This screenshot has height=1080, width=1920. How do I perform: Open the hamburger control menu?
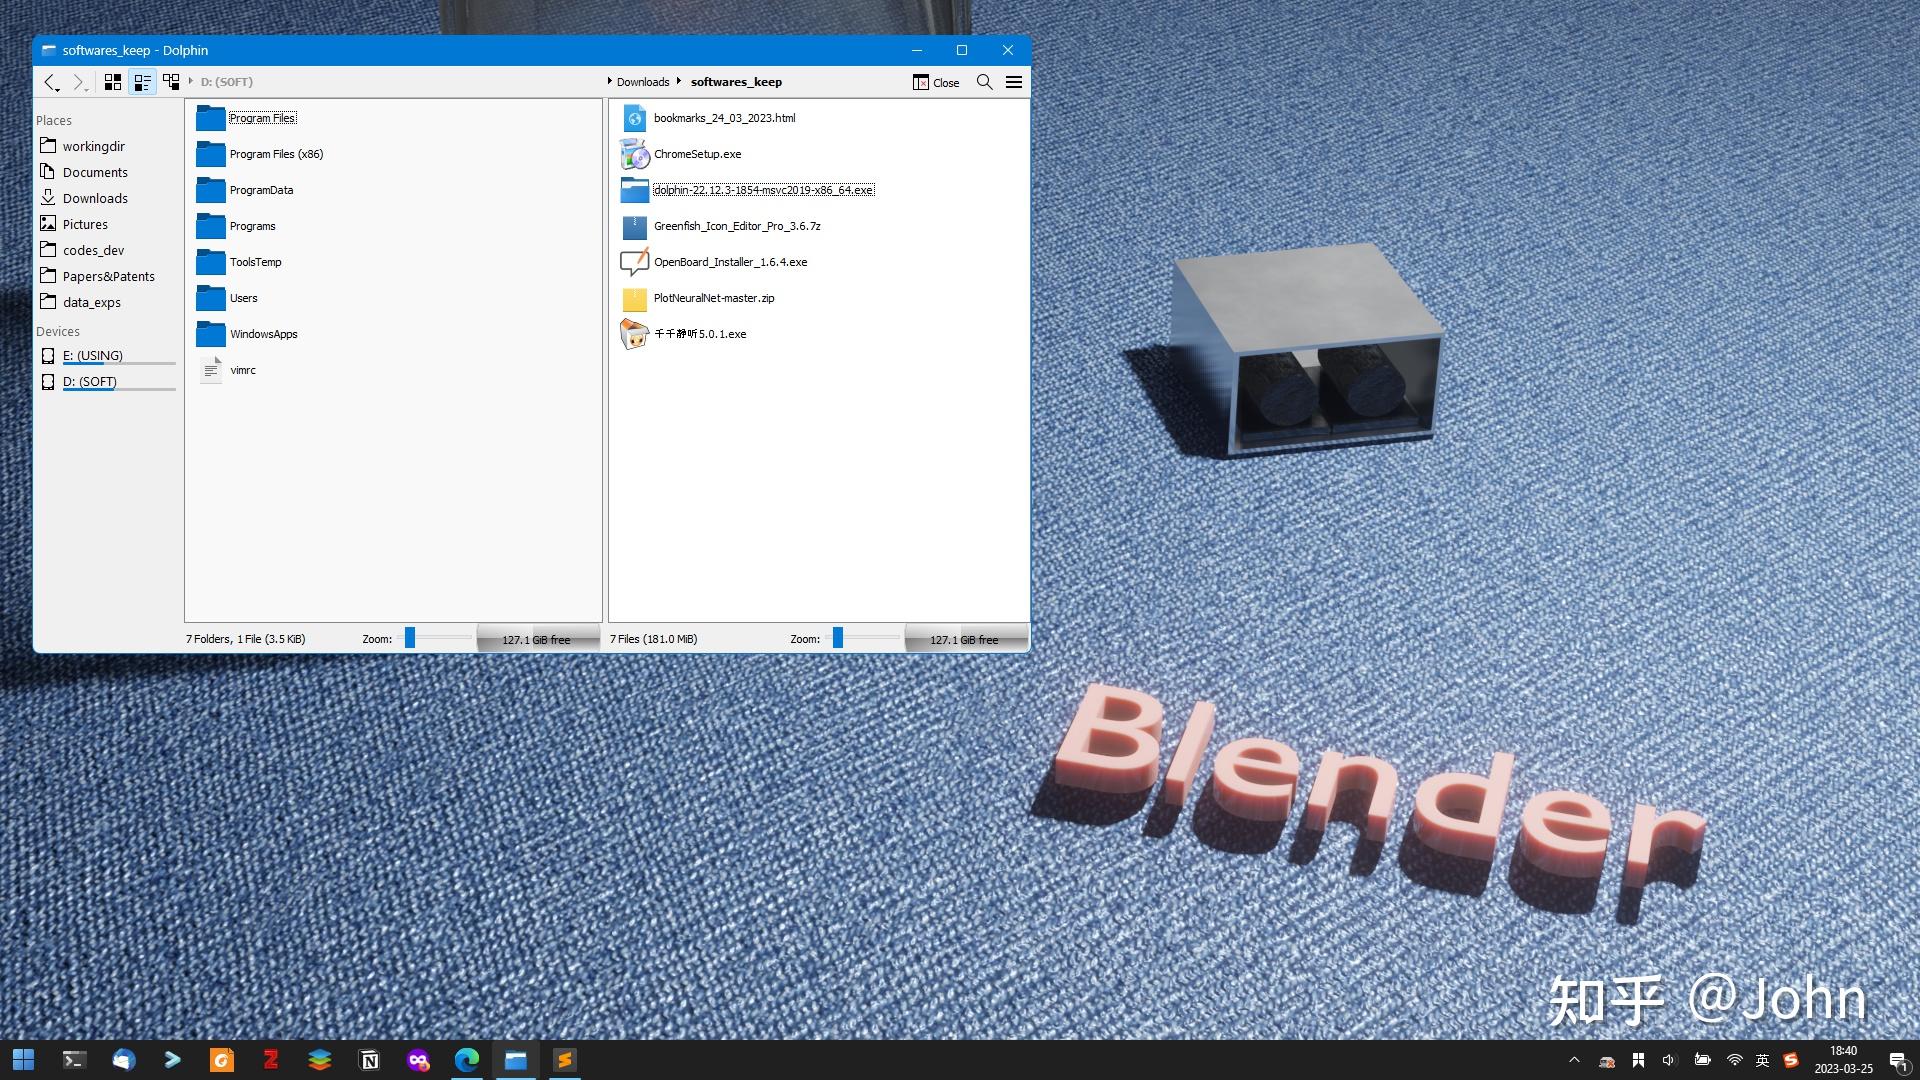pos(1014,82)
